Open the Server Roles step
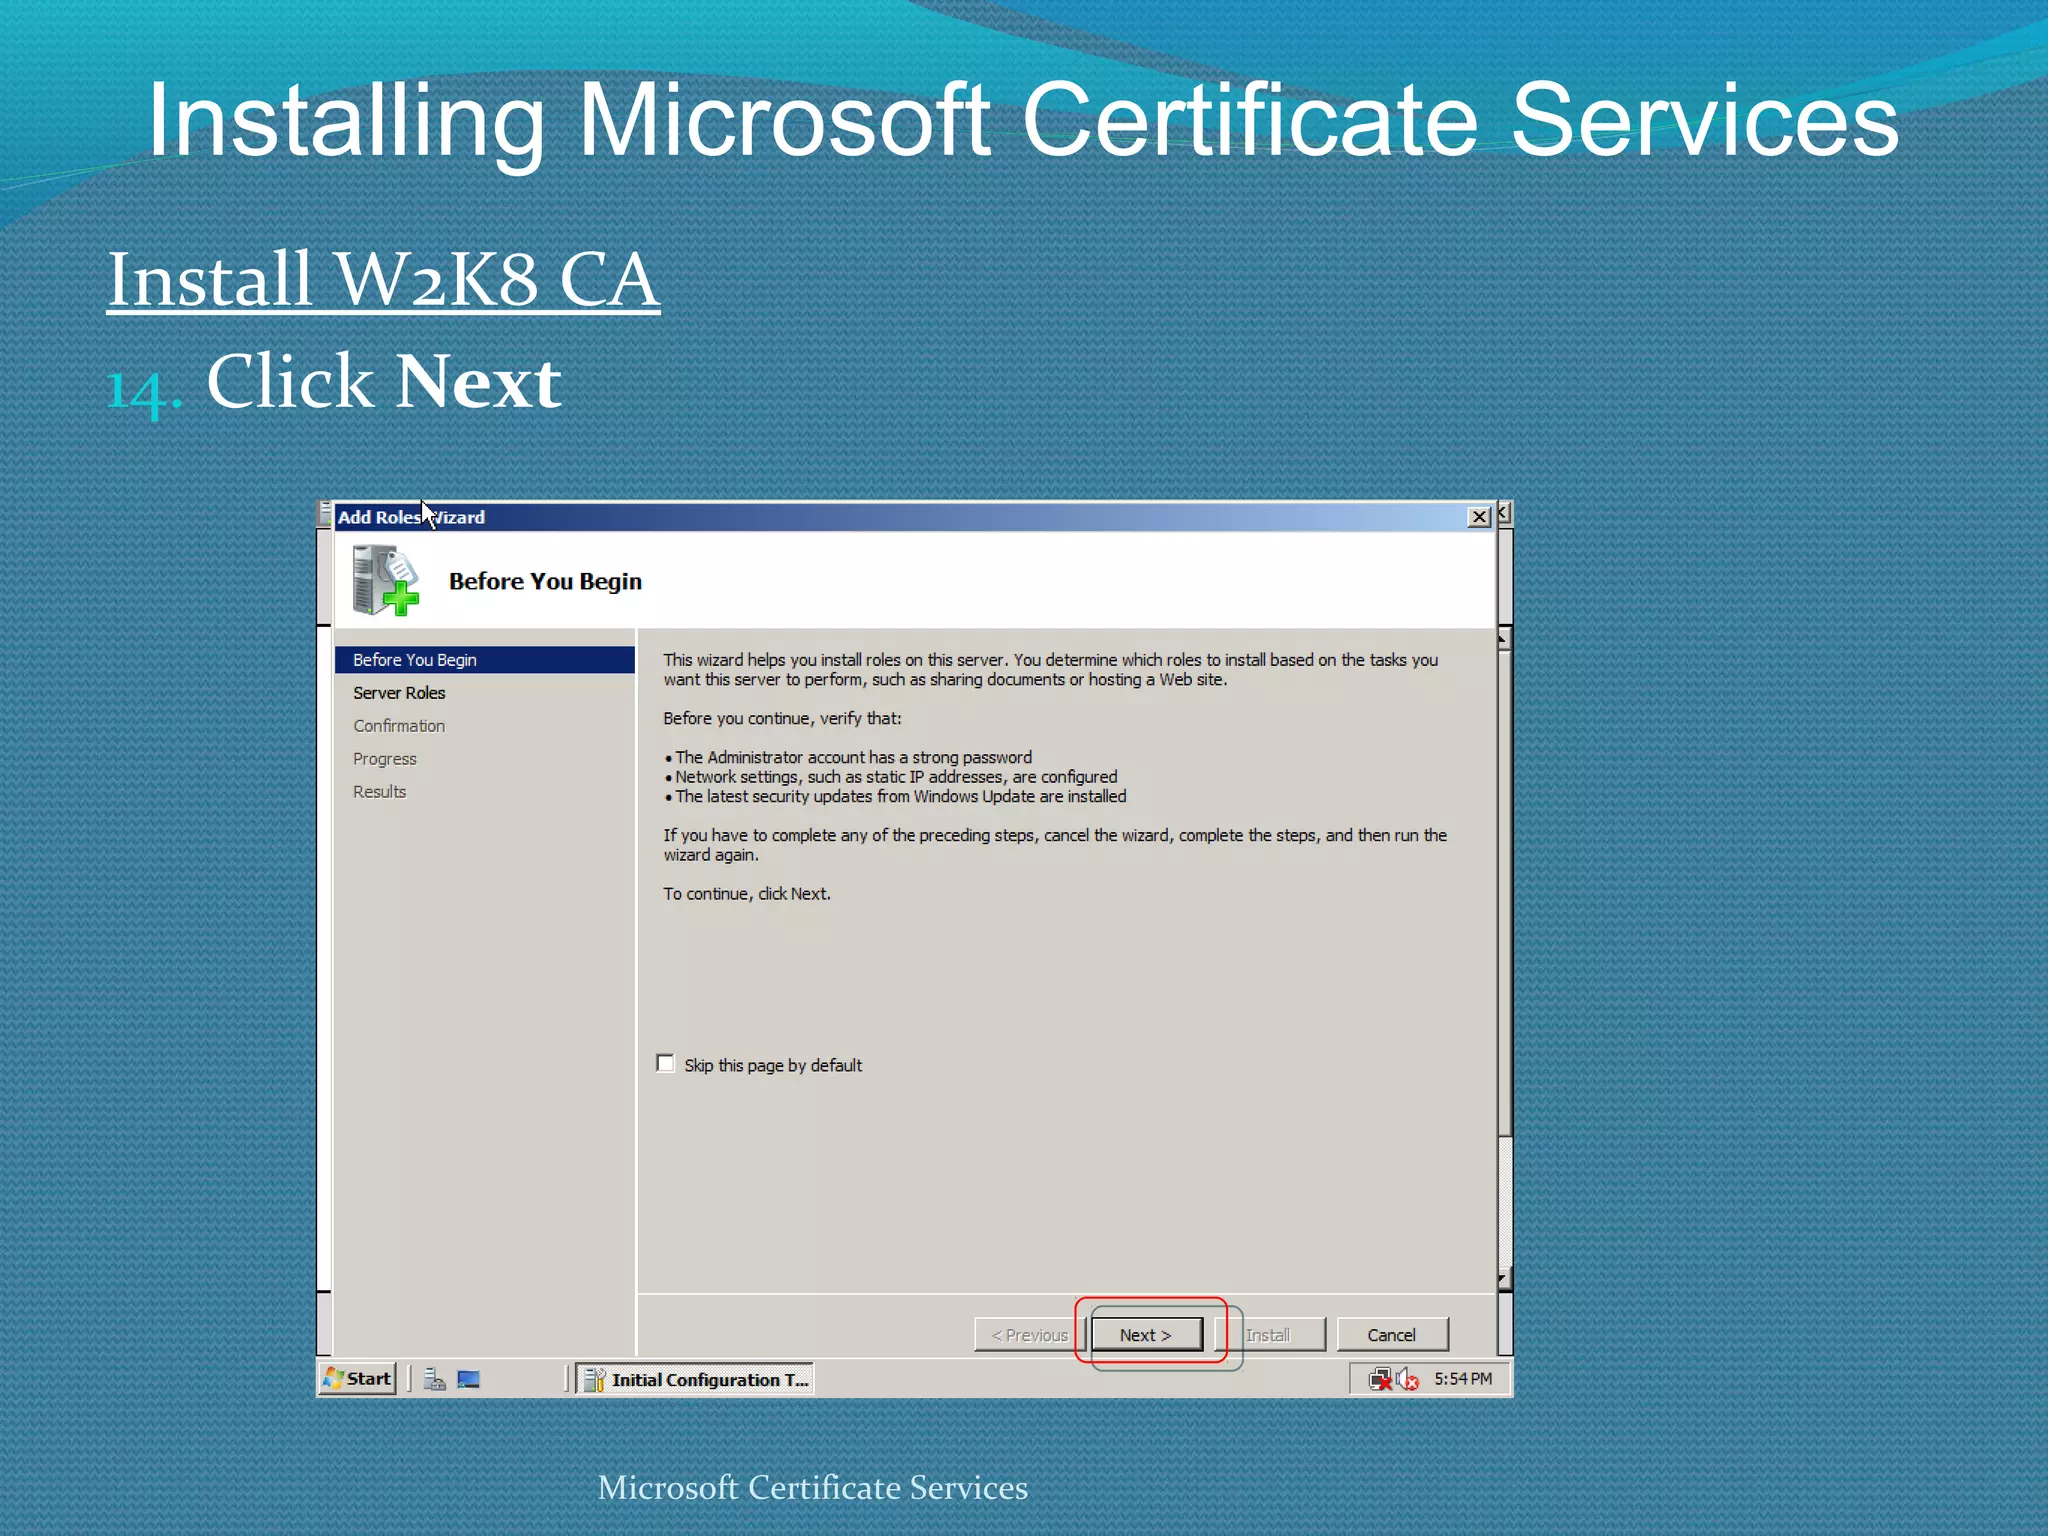 (399, 693)
